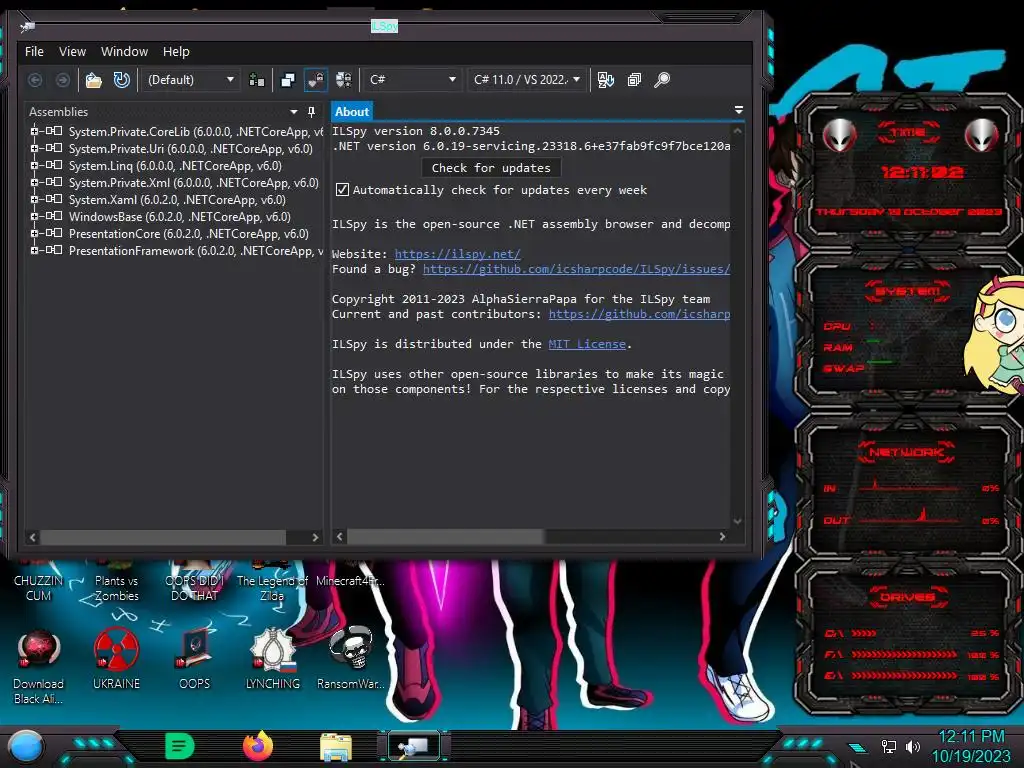Viewport: 1024px width, 768px height.
Task: Open the (Default) assembly list dropdown
Action: pos(191,80)
